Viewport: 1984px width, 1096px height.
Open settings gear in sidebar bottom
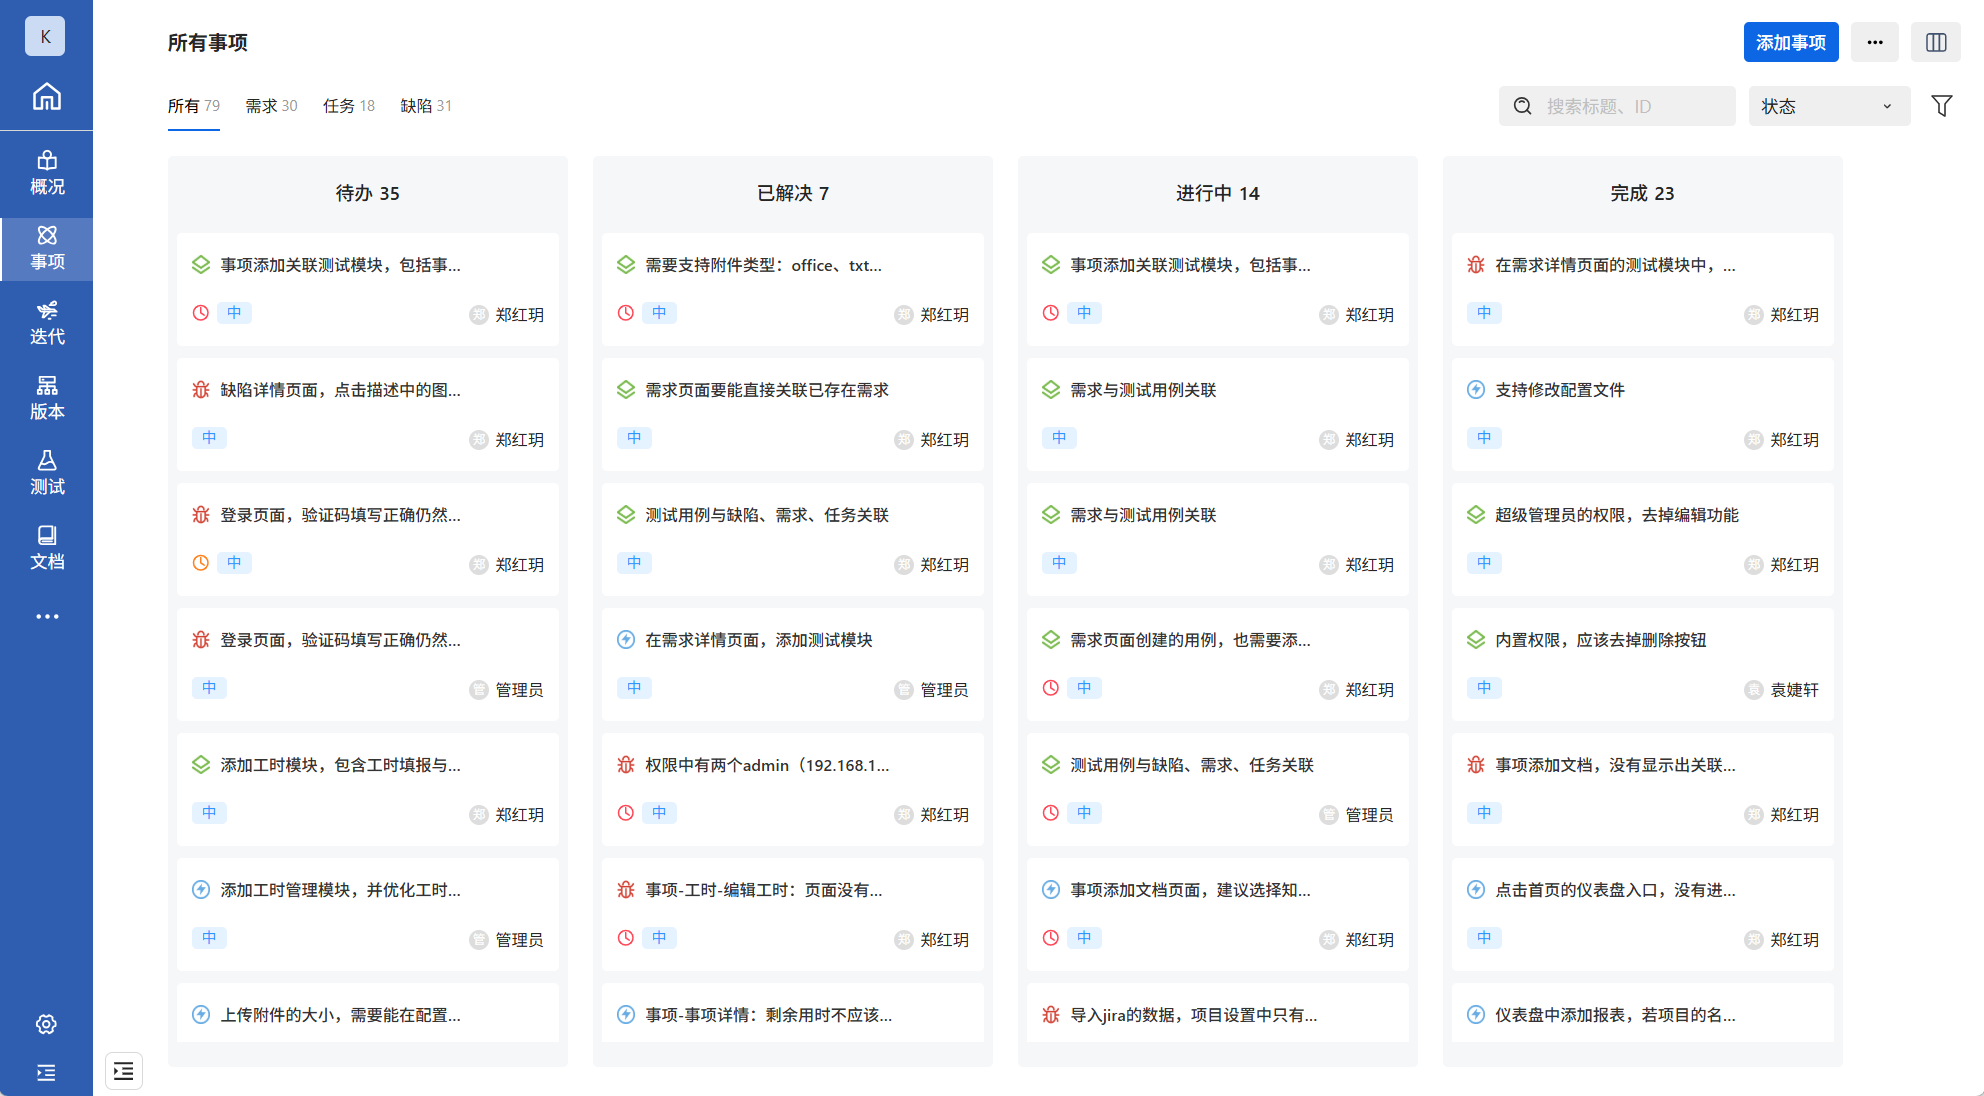46,1024
